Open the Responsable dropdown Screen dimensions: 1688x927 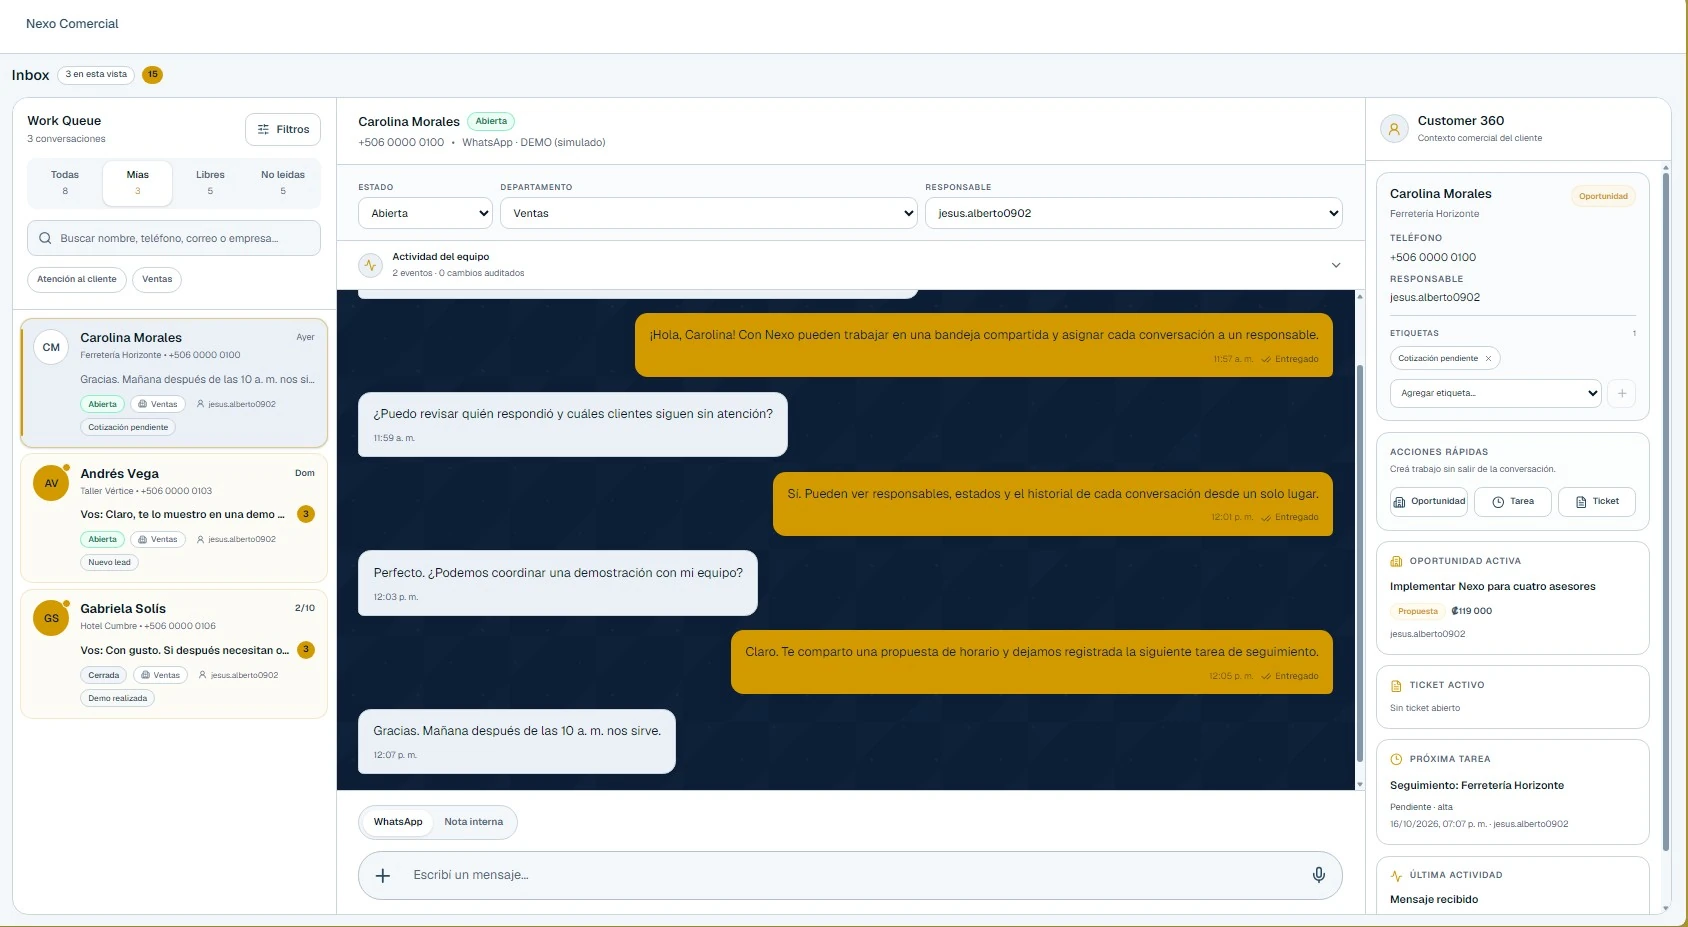pyautogui.click(x=1134, y=213)
